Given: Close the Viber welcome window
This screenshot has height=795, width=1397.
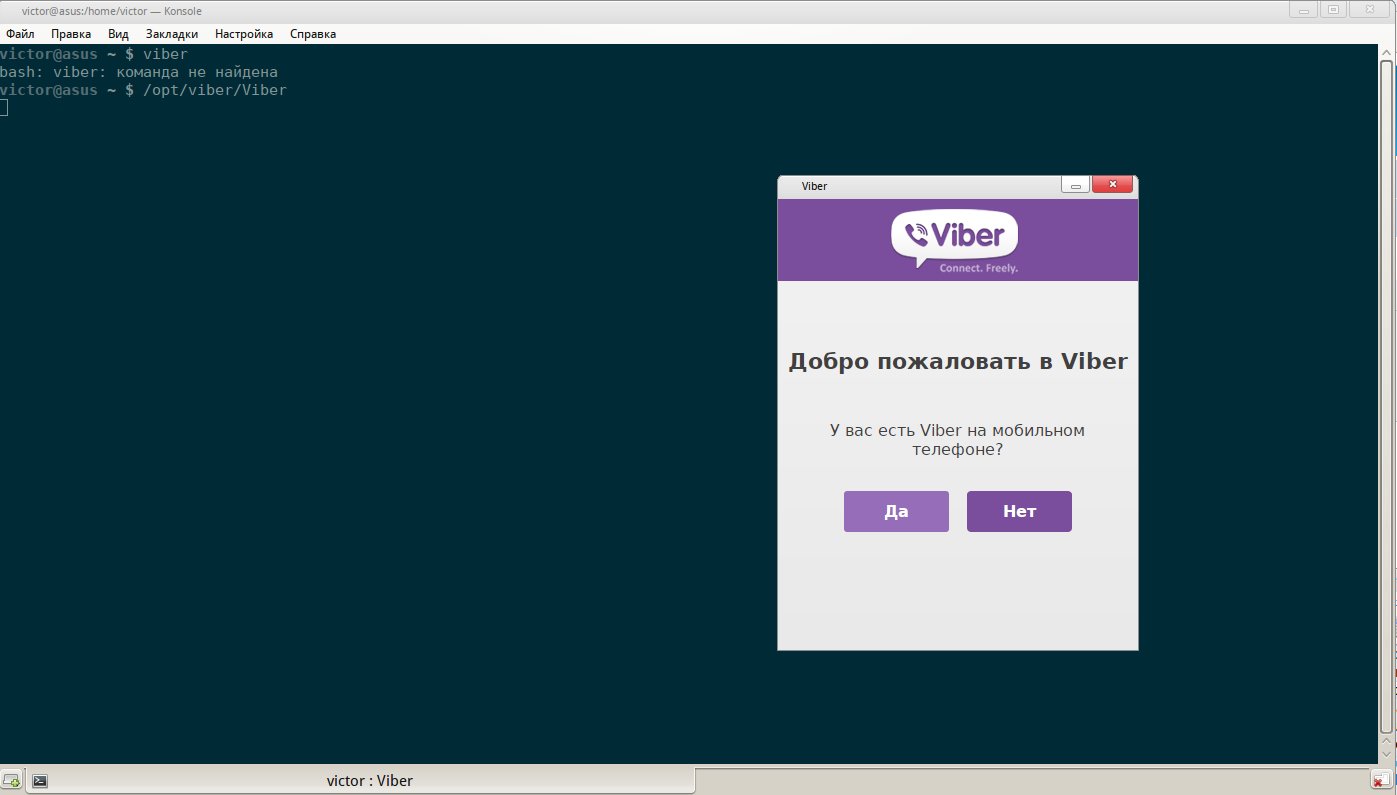Looking at the screenshot, I should 1112,185.
